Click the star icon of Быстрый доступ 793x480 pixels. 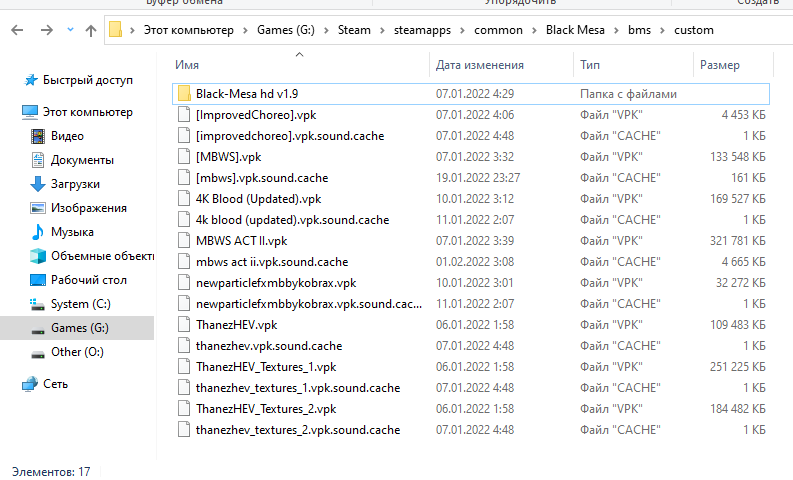coord(31,80)
